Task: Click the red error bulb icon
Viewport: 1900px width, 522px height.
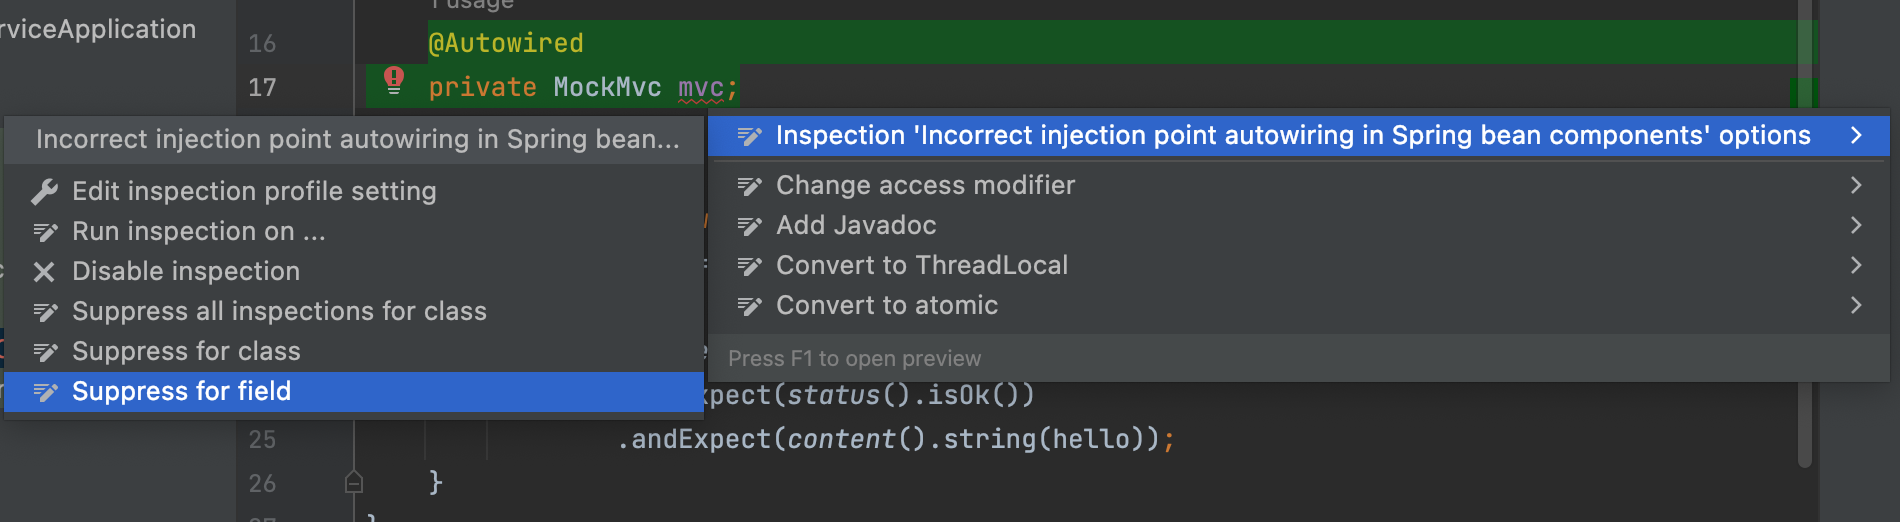Action: coord(394,80)
